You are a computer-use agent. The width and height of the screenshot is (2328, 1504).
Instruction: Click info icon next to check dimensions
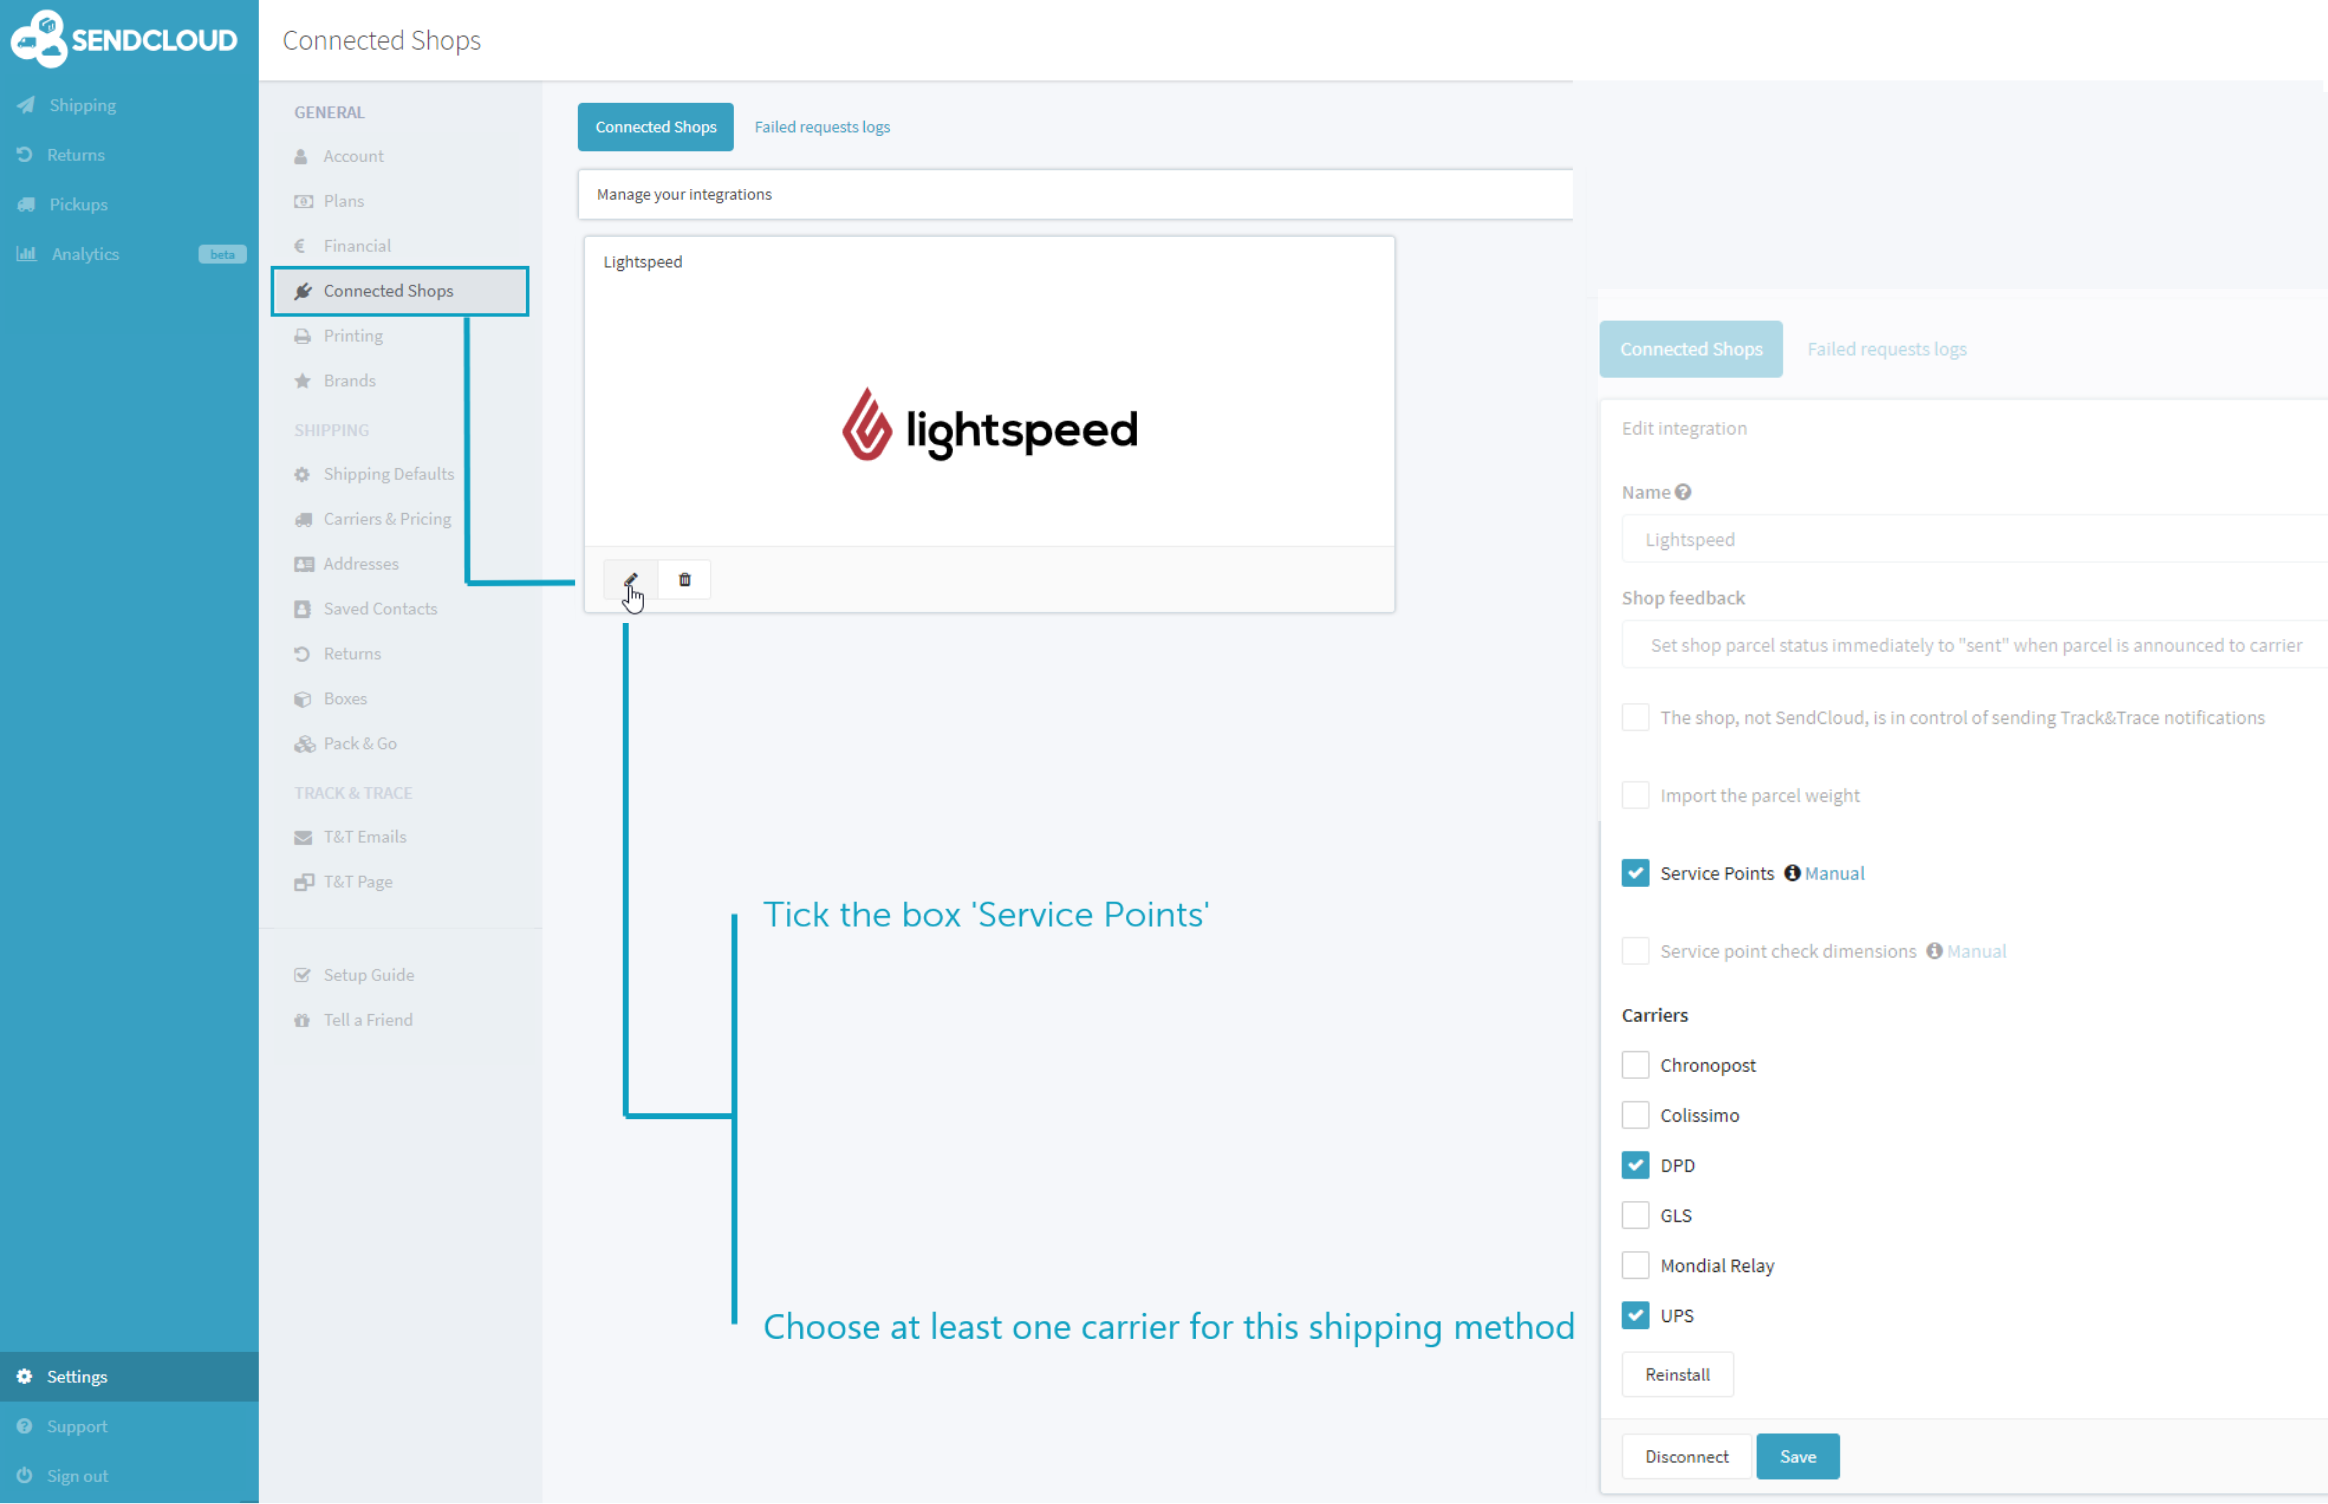[1934, 951]
